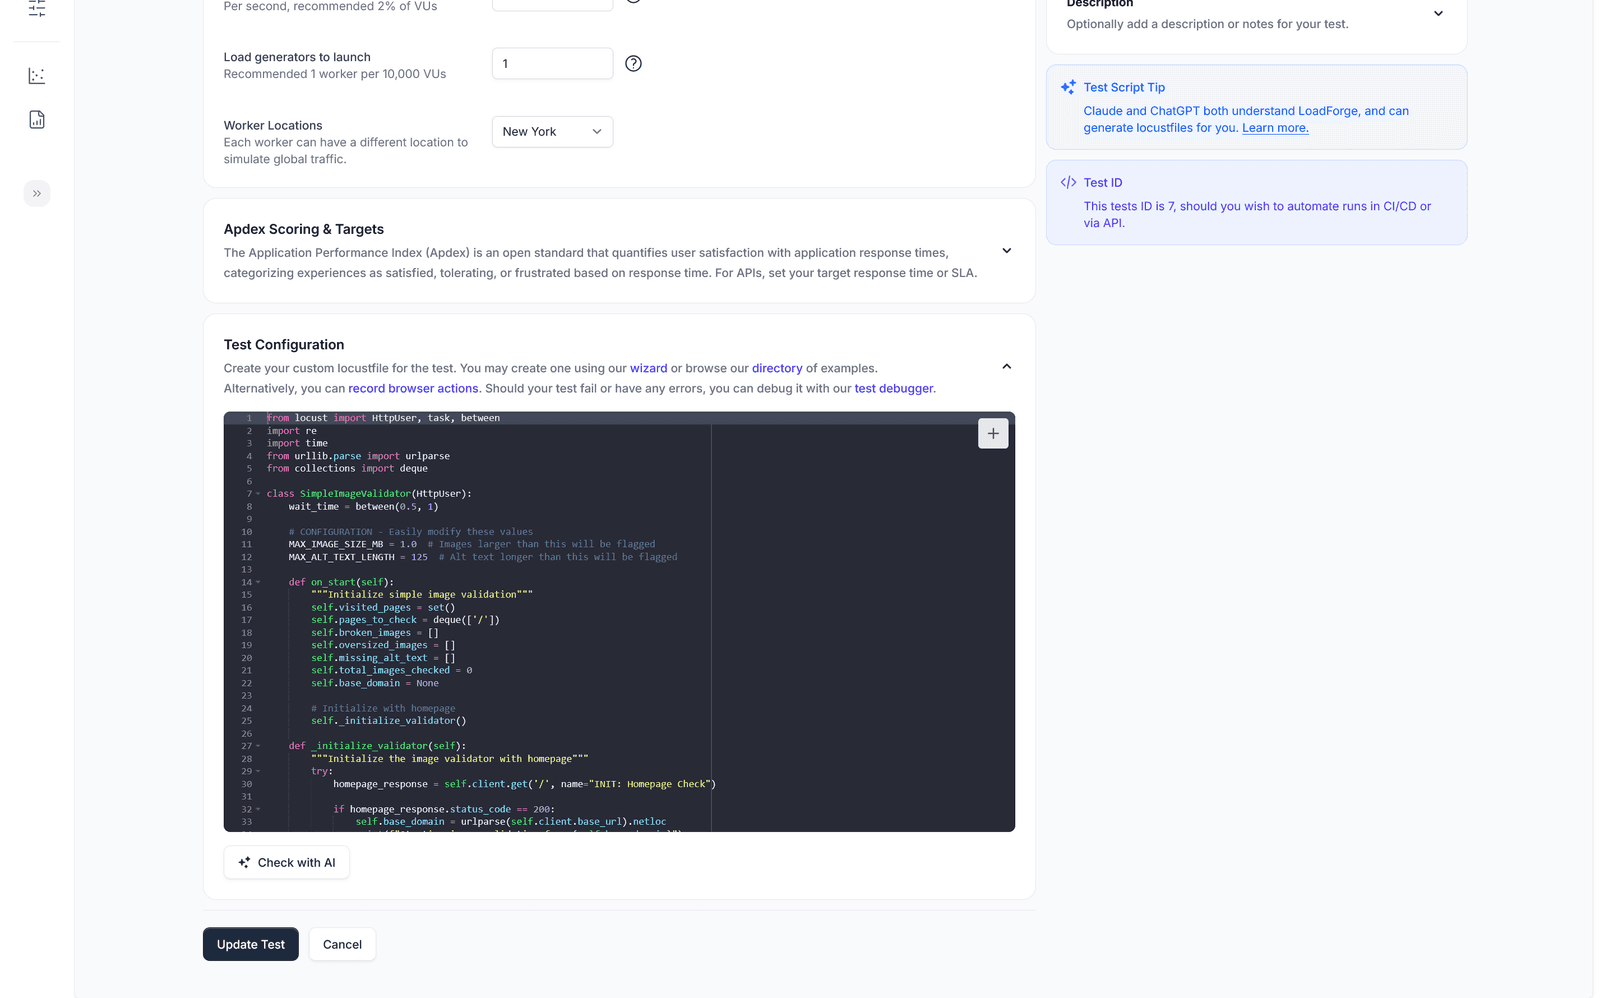Expand the Description panel chevron
This screenshot has width=1600, height=998.
pos(1438,14)
